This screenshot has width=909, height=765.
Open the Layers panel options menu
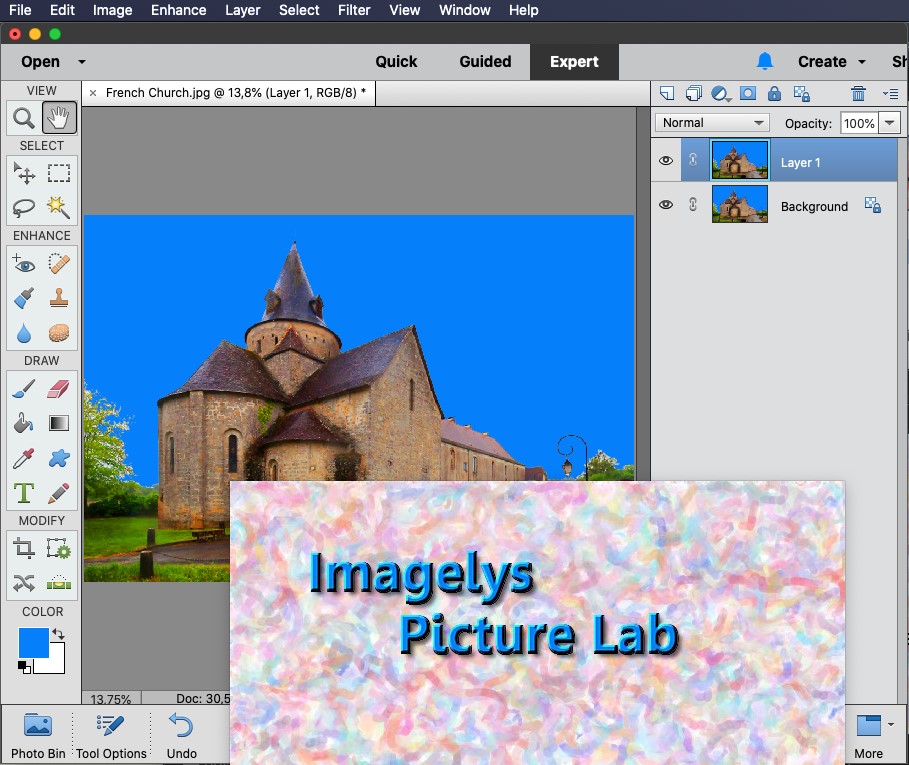click(890, 93)
